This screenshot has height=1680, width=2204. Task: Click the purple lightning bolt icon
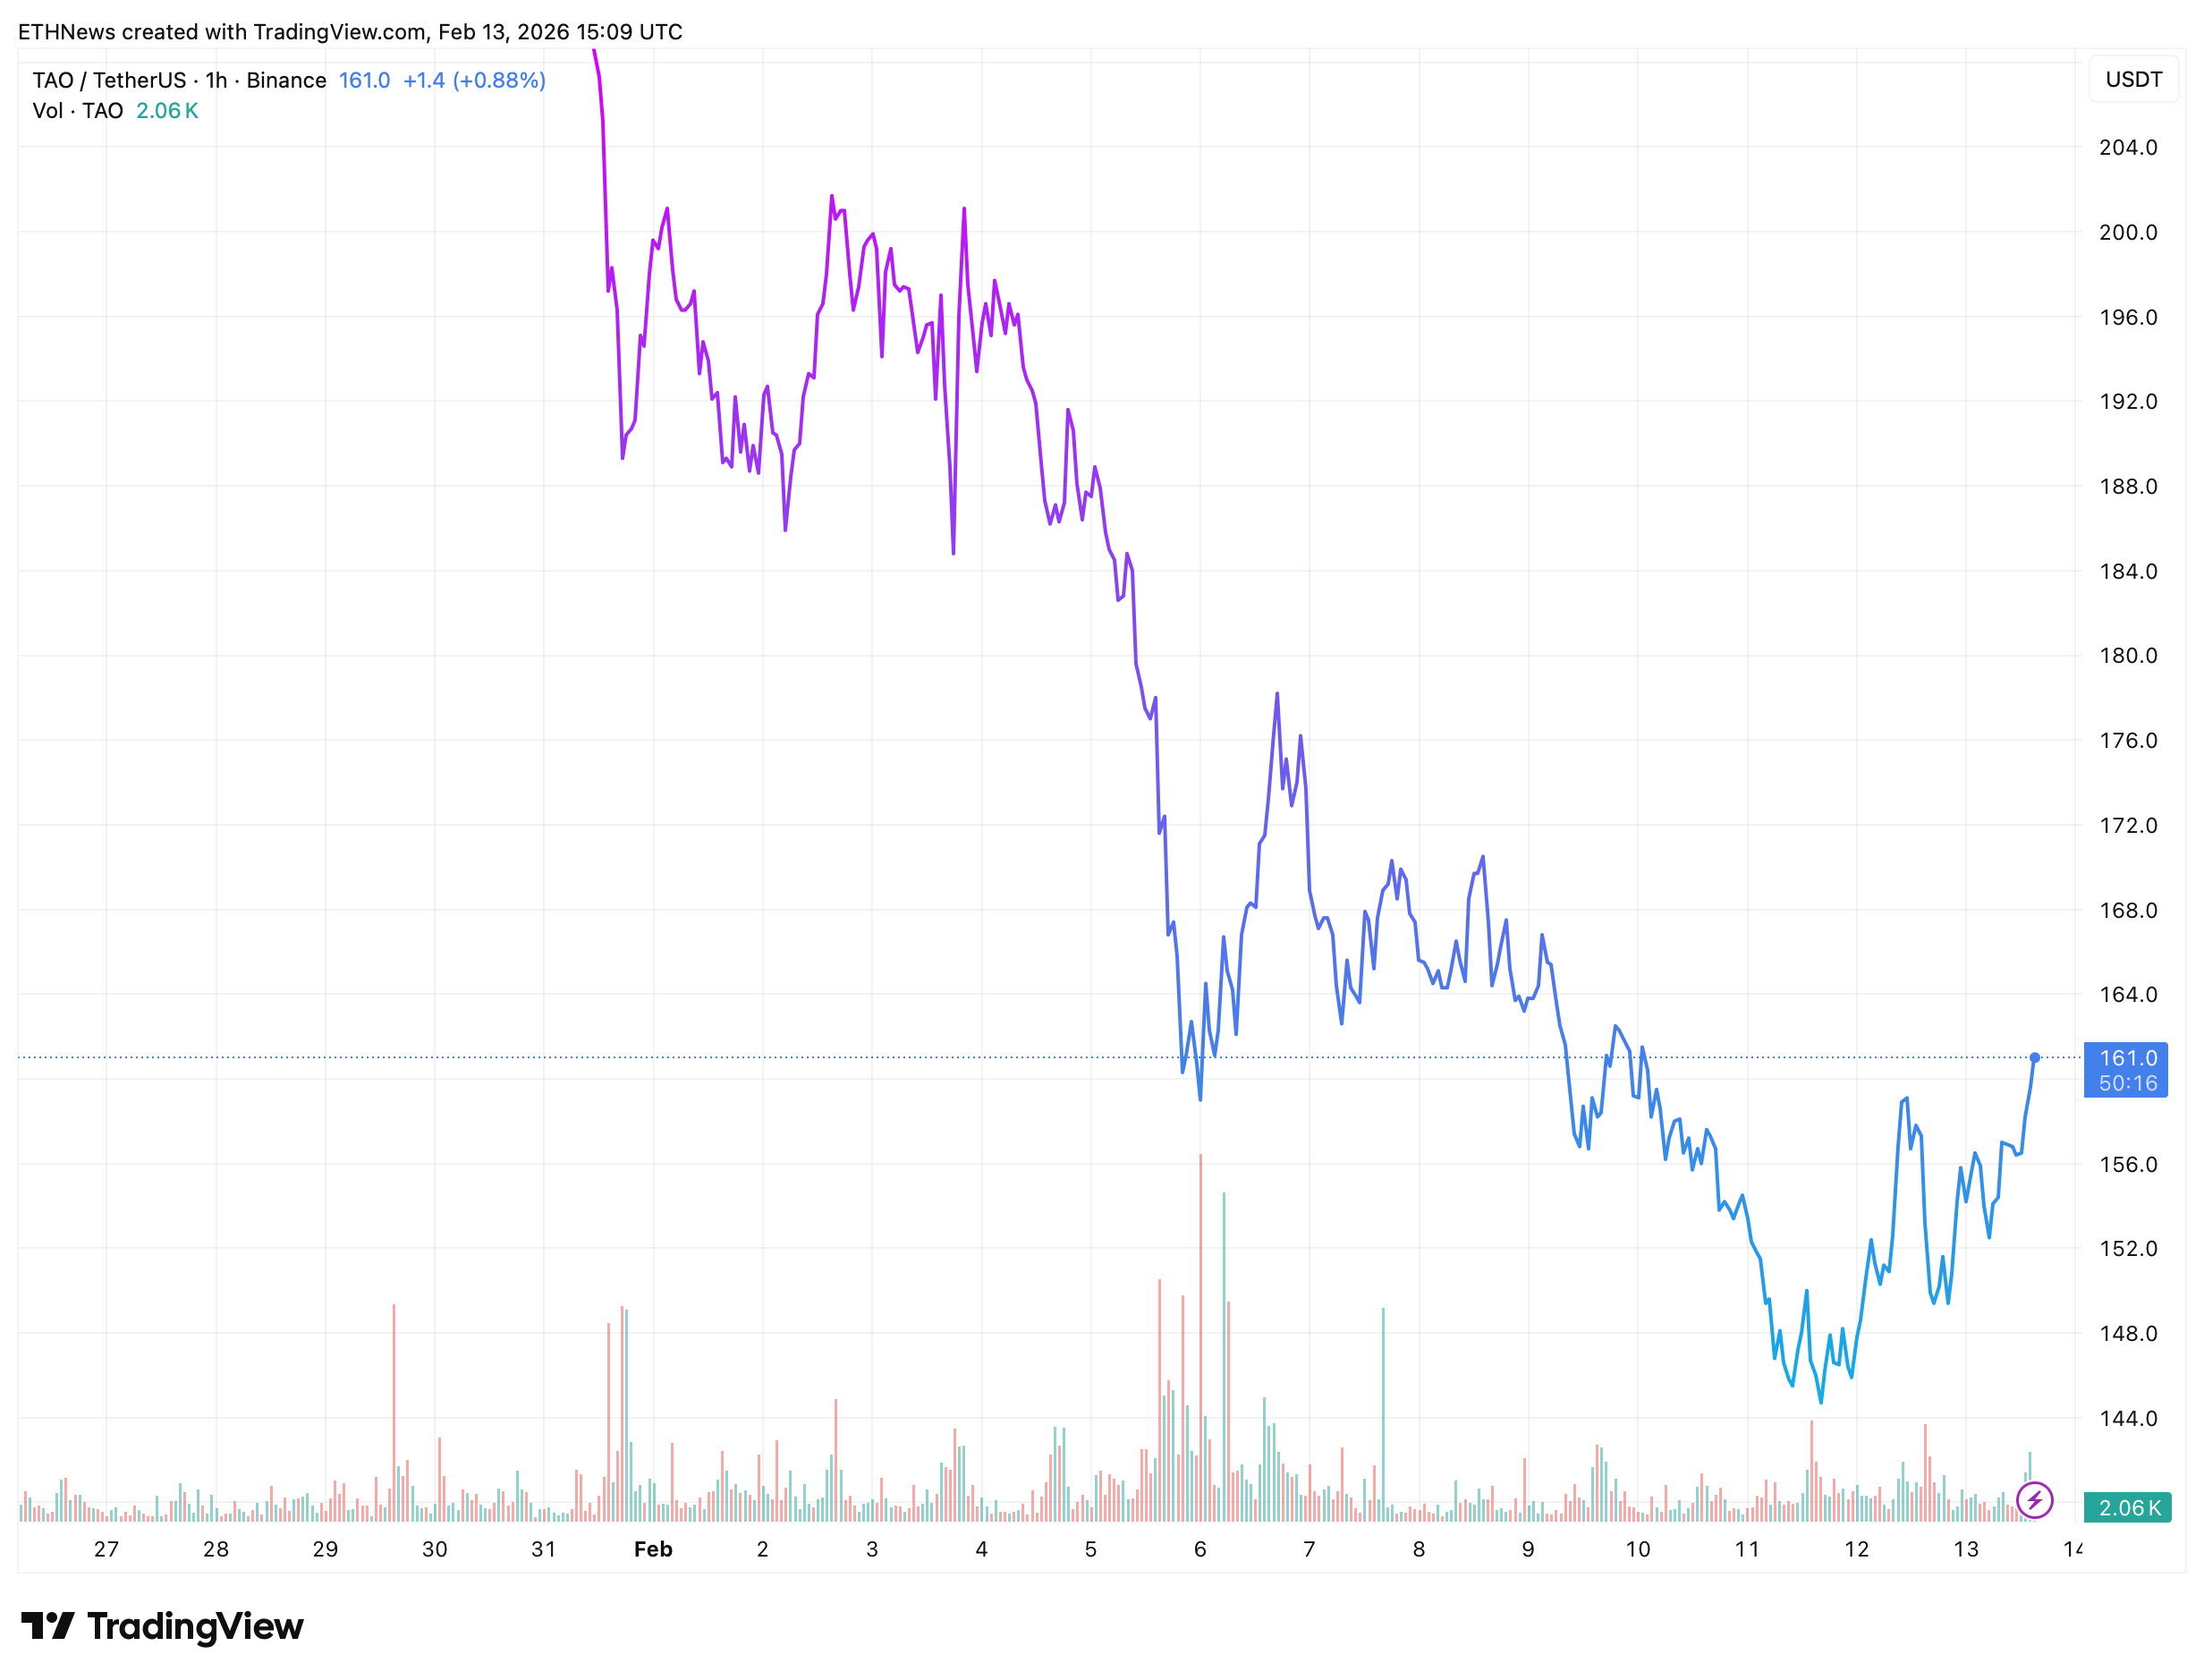pos(2034,1500)
